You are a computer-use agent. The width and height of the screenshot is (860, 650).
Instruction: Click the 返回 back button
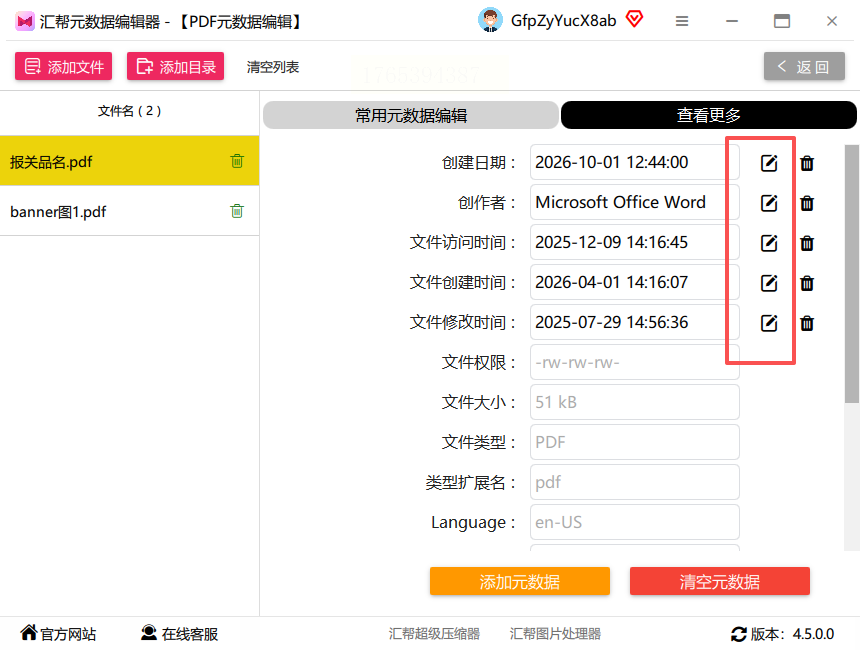click(804, 66)
